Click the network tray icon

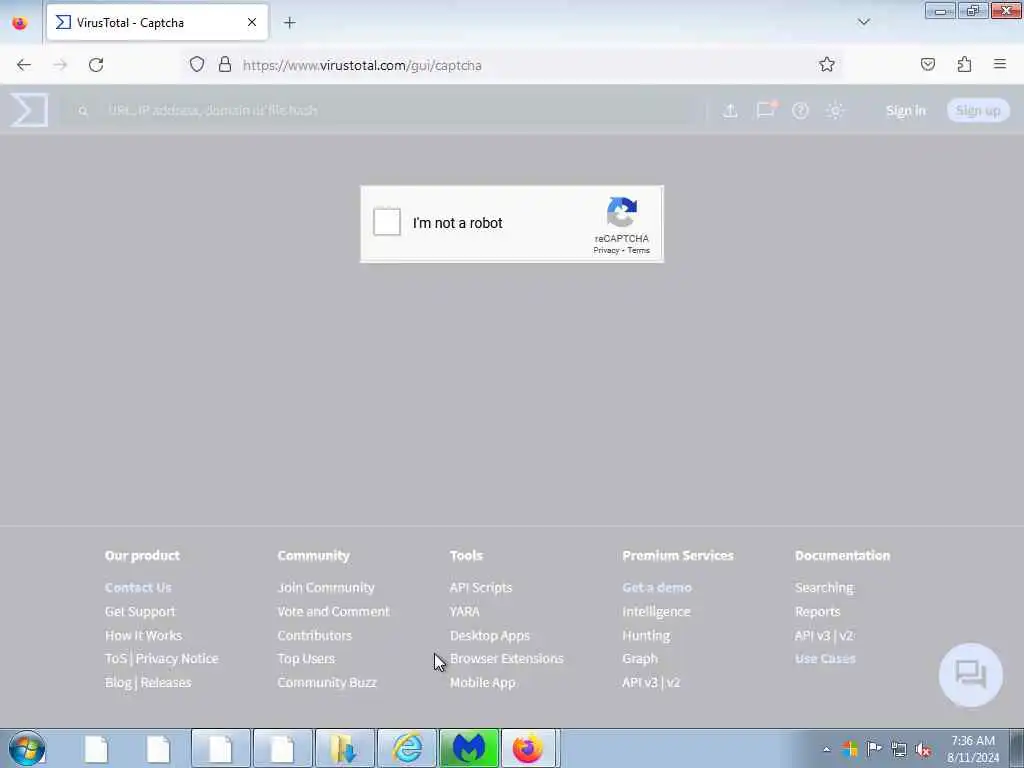click(899, 749)
